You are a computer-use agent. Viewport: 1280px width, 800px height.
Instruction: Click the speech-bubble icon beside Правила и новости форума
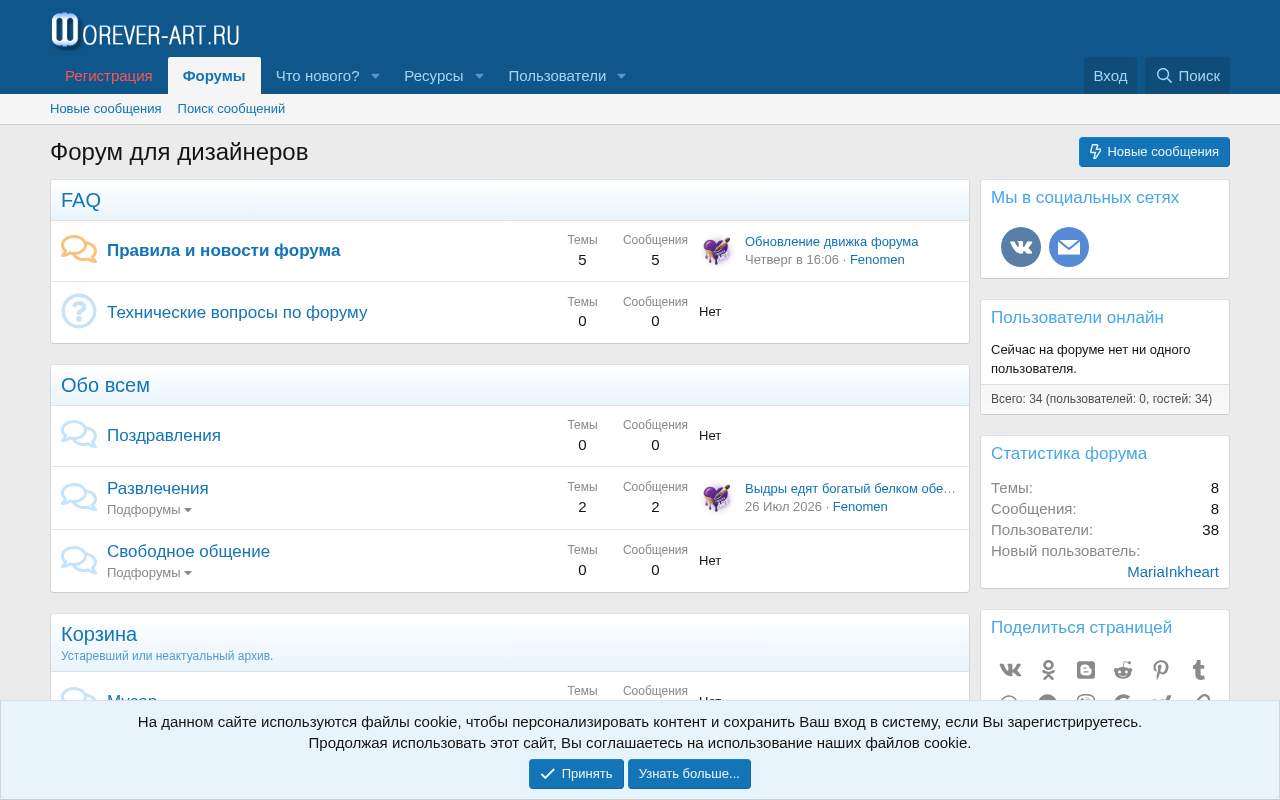tap(79, 250)
